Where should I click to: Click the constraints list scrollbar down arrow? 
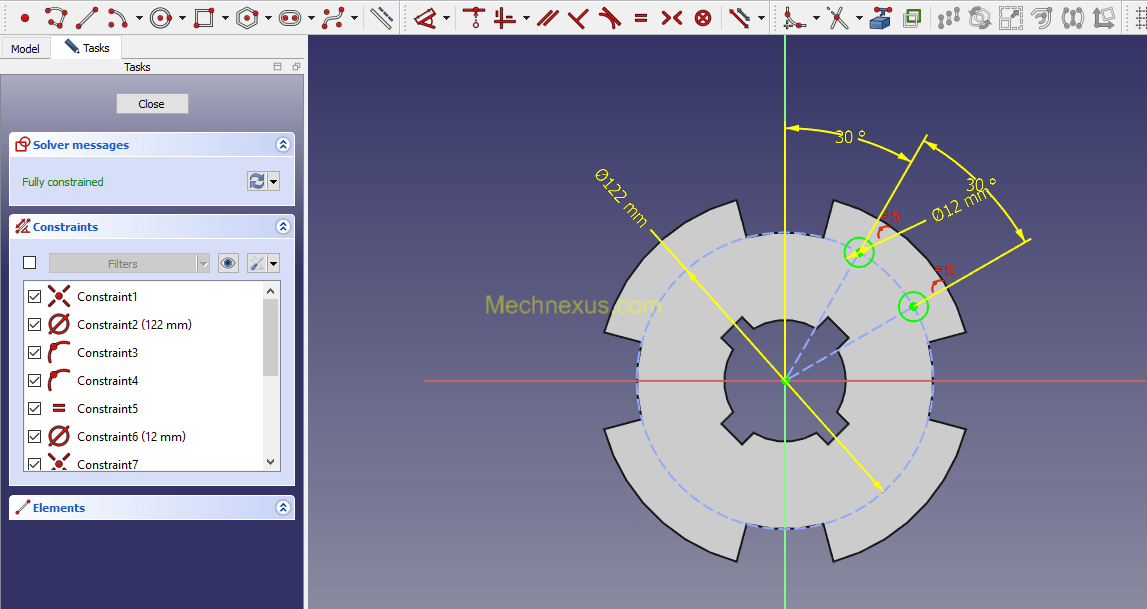coord(270,462)
